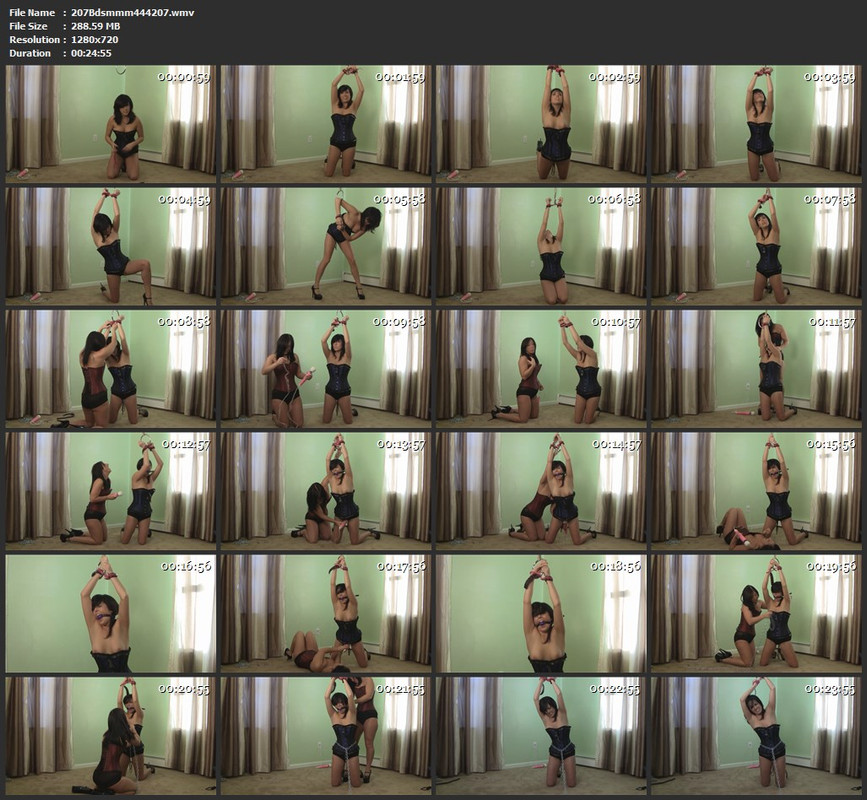This screenshot has height=800, width=867.
Task: Open the frame at 00:11:57
Action: 756,369
